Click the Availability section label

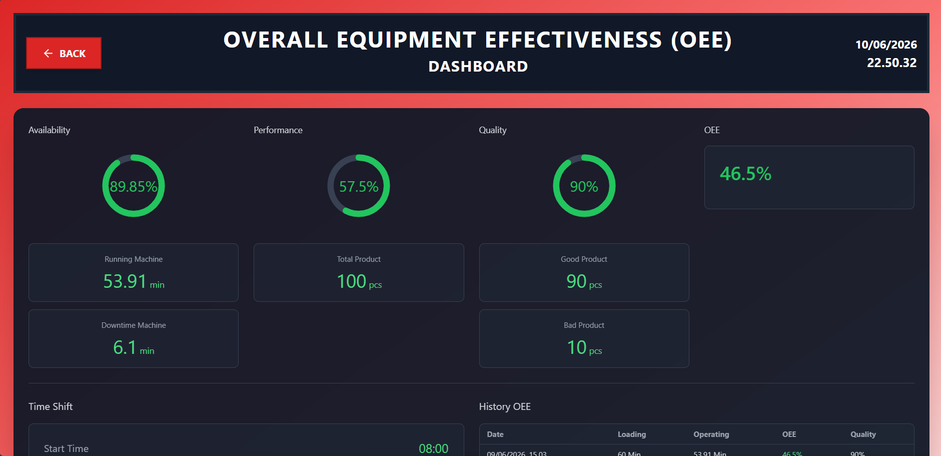(x=49, y=130)
